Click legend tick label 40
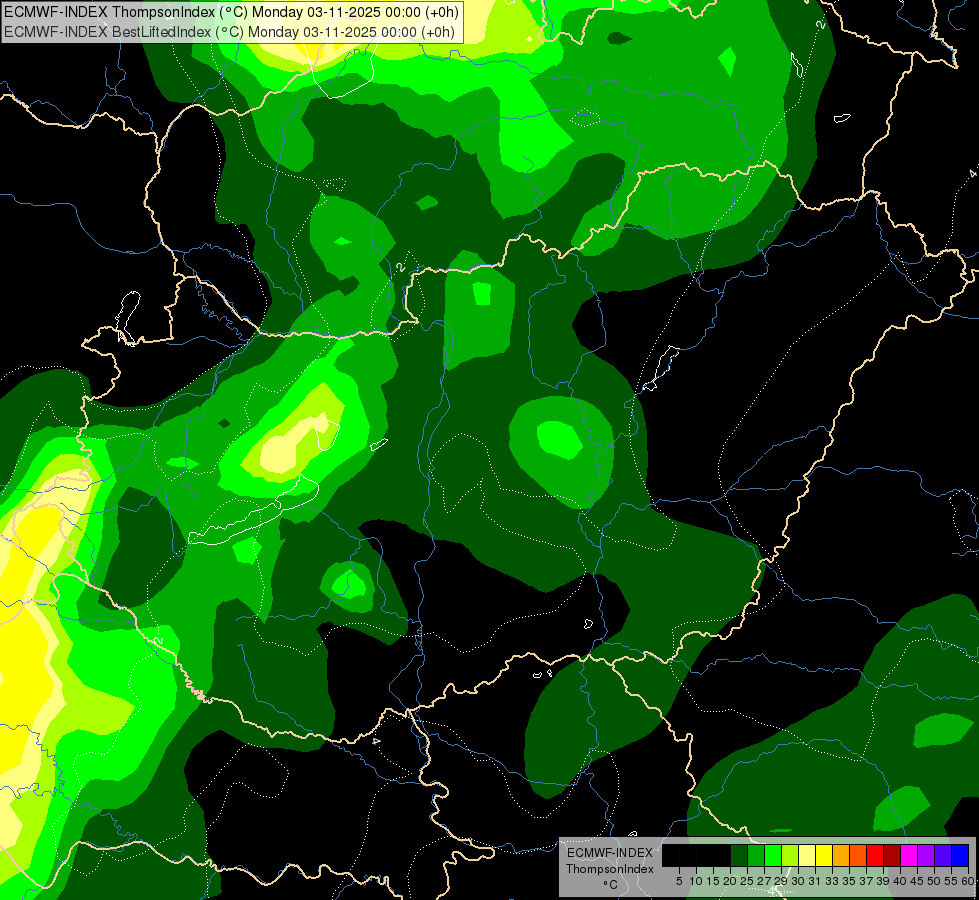The width and height of the screenshot is (979, 900). [900, 881]
